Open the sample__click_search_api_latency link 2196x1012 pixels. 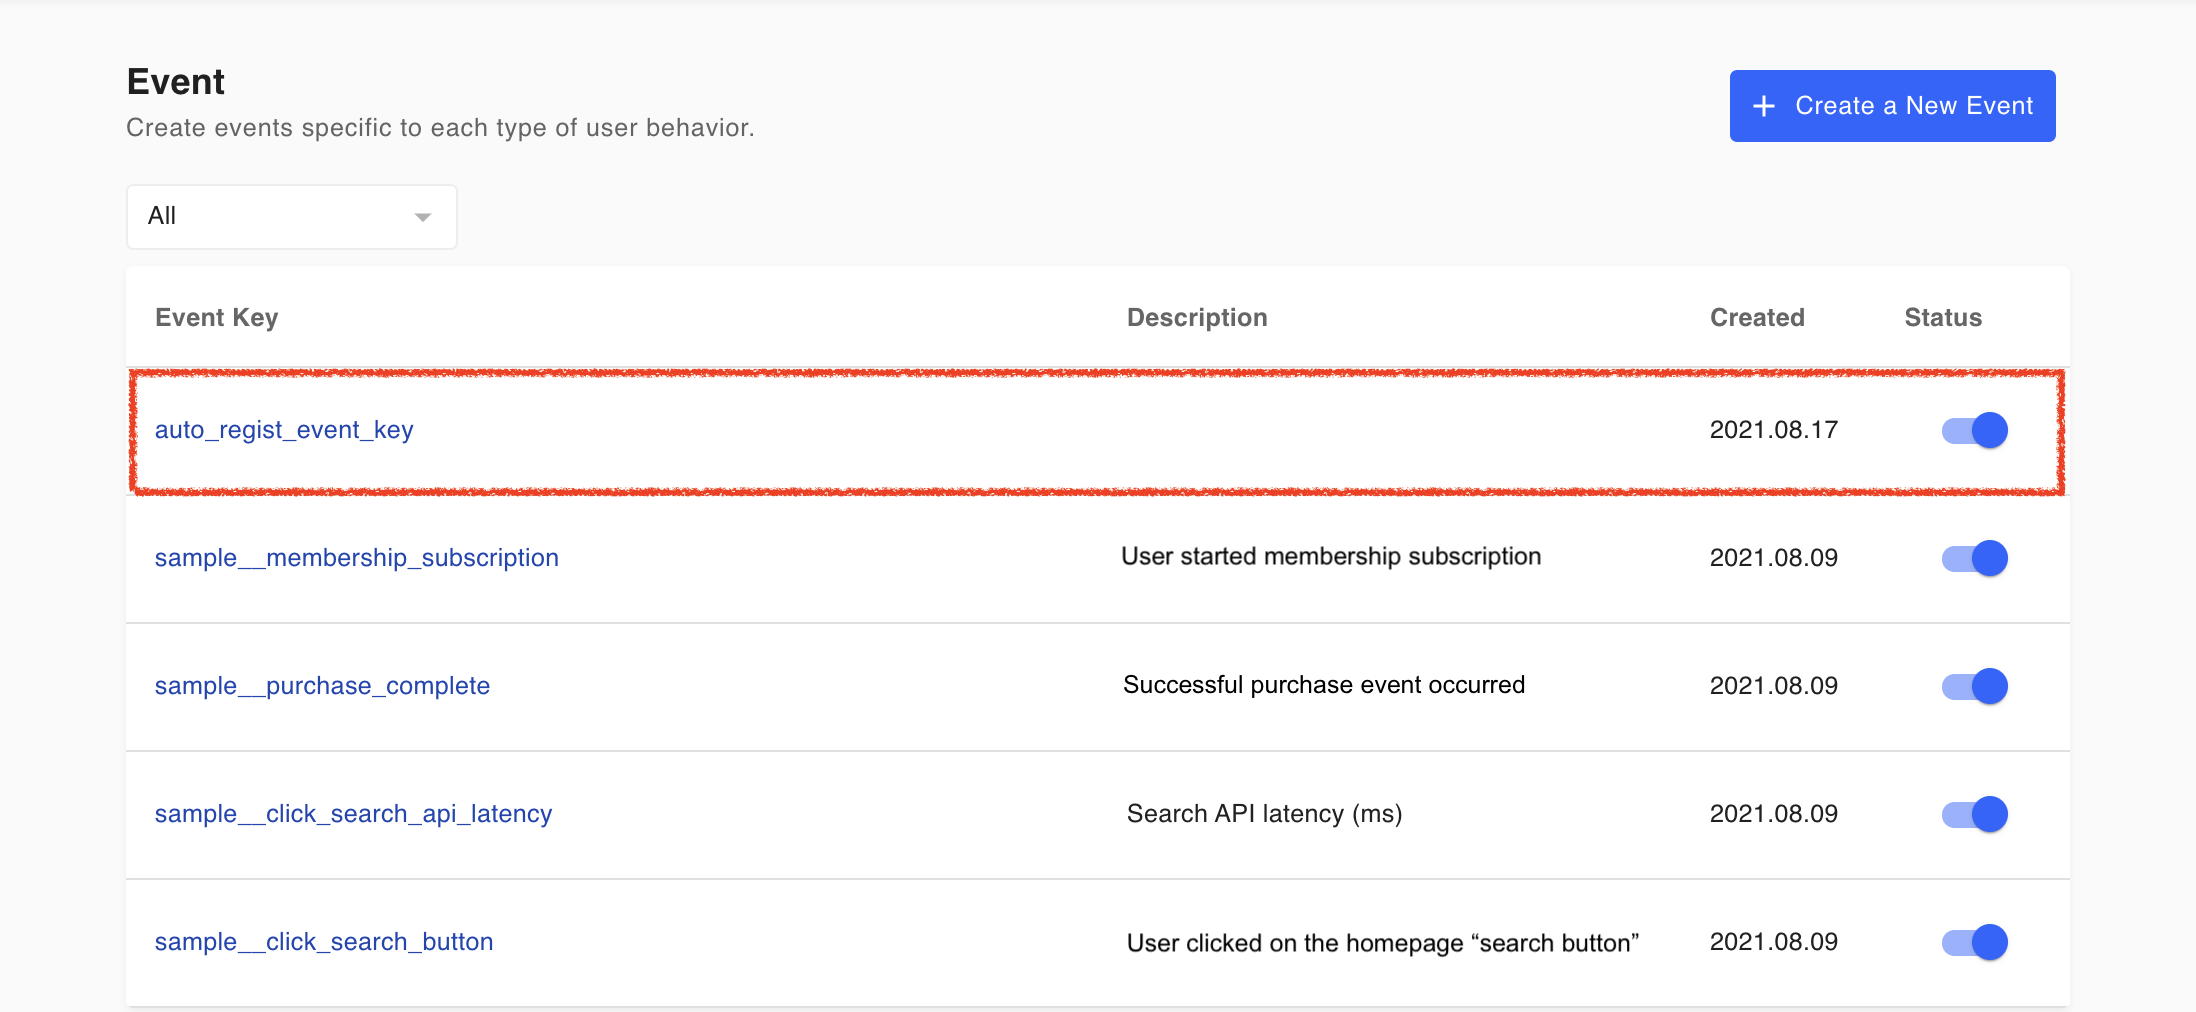point(353,814)
